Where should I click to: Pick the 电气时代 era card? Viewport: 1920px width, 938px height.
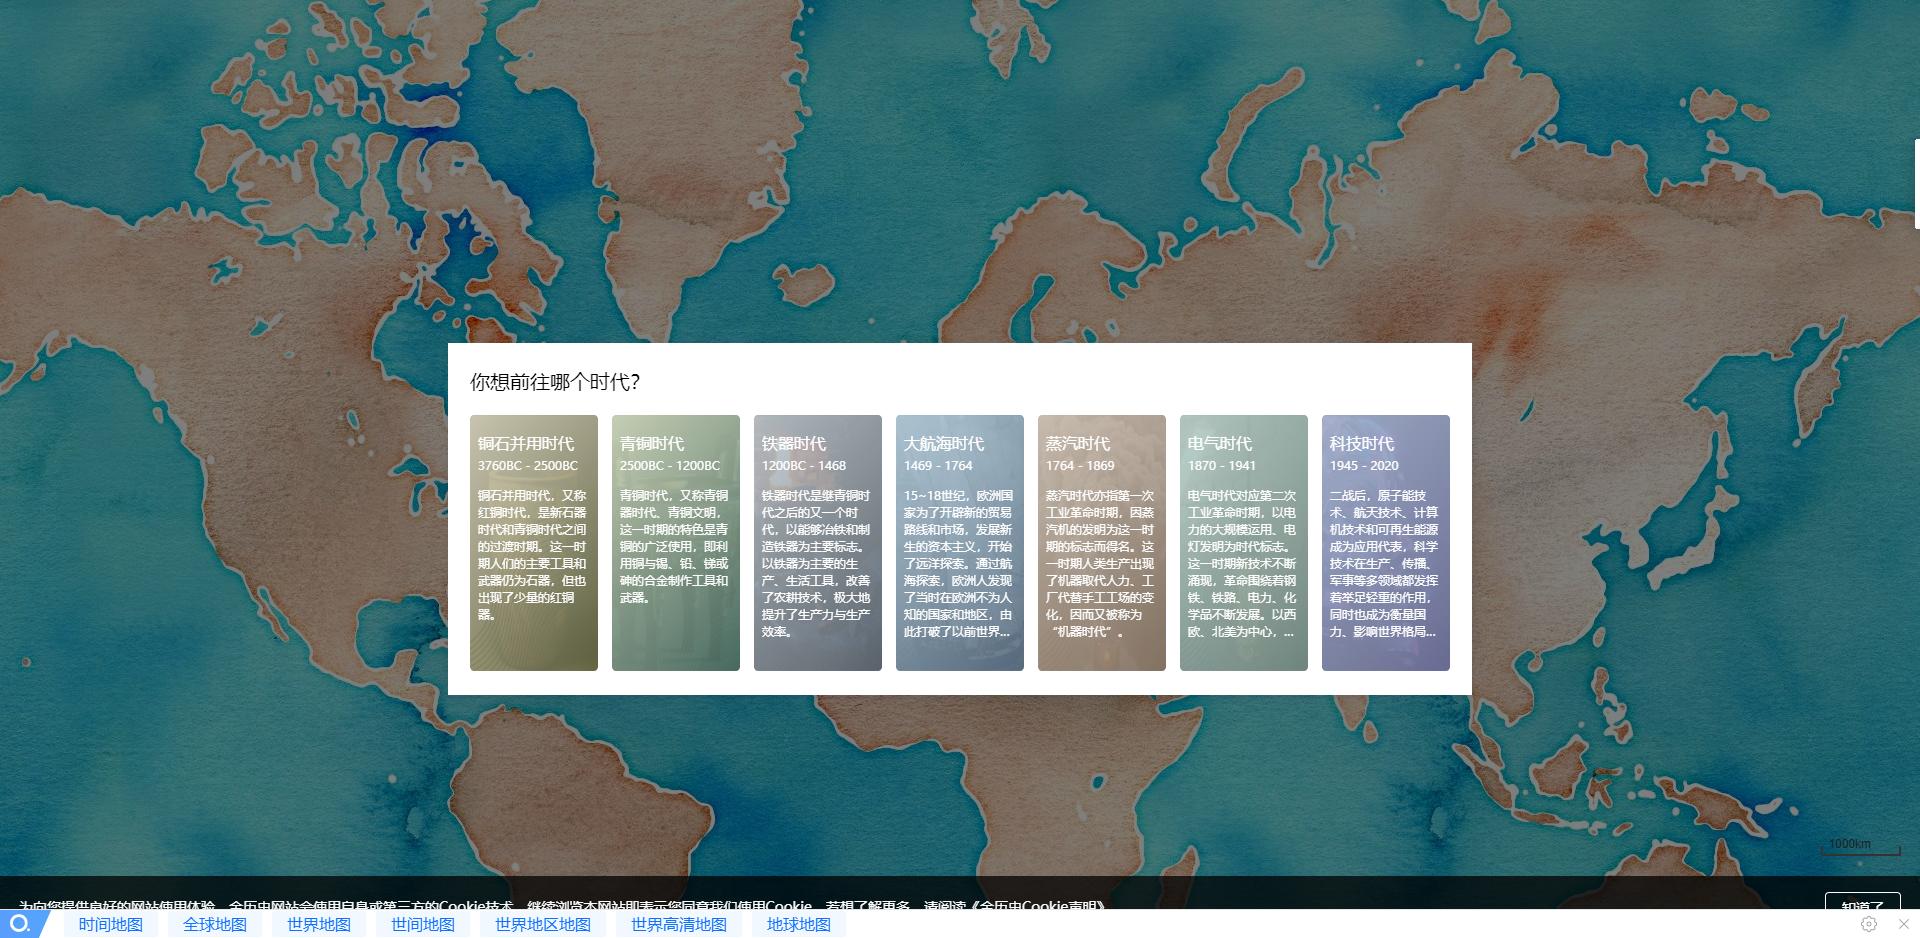tap(1244, 543)
